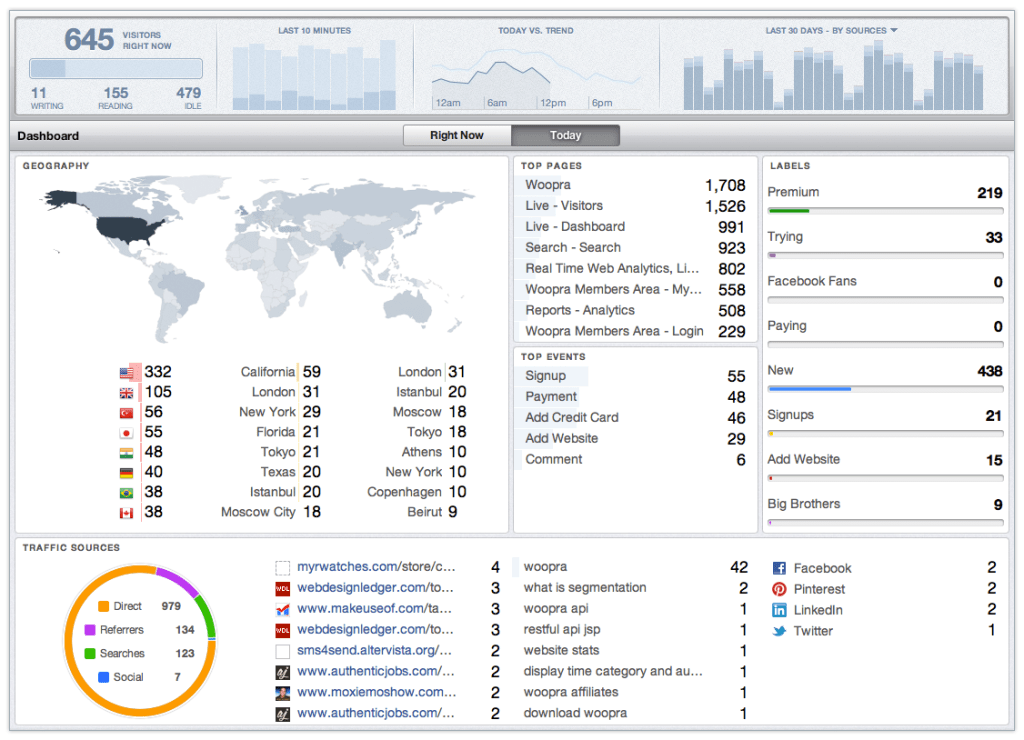1024x740 pixels.
Task: Click the LinkedIn icon in social sources
Action: click(779, 610)
